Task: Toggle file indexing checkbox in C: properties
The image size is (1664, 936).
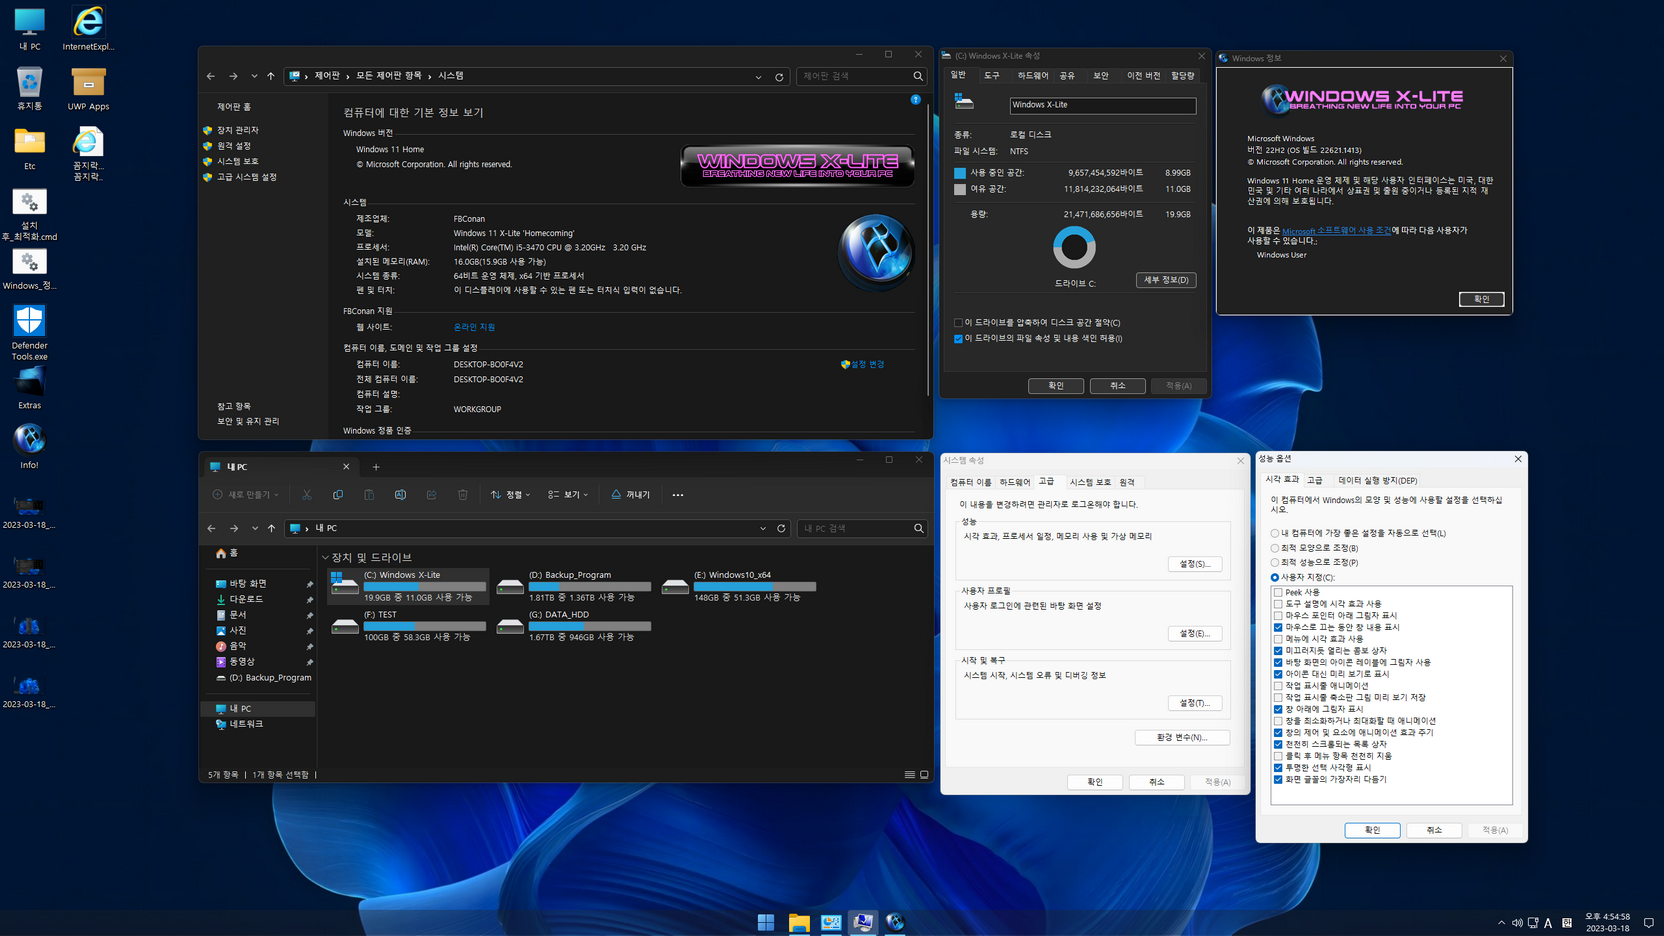Action: click(958, 339)
